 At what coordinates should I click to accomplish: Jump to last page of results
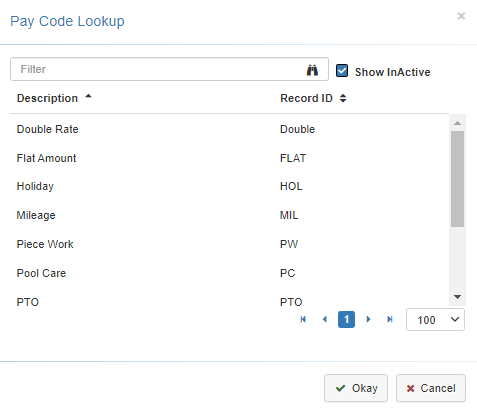tap(390, 319)
